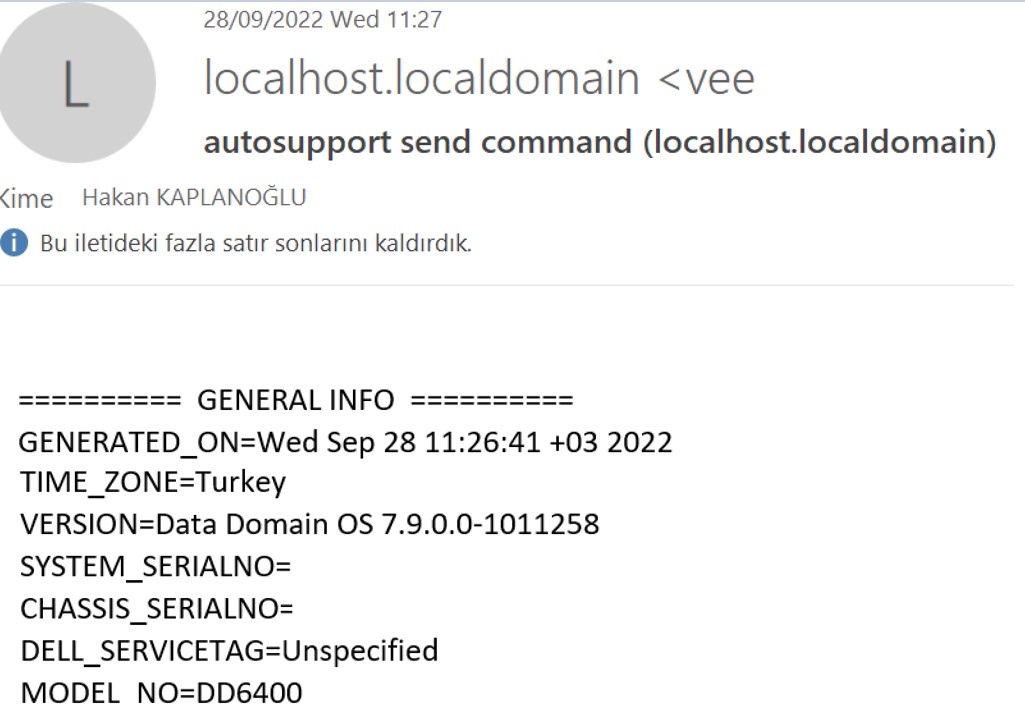This screenshot has width=1025, height=718.
Task: Click the sender email address starting with <vee
Action: [x=707, y=78]
